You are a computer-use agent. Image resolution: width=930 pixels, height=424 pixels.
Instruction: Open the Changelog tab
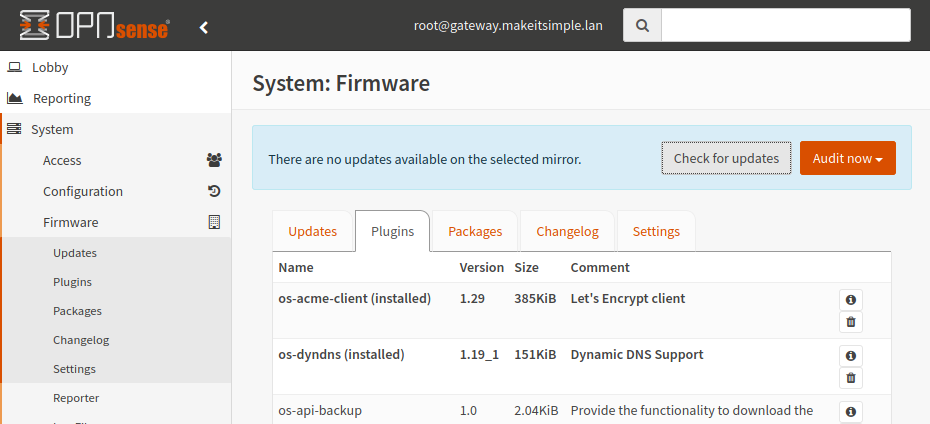[567, 231]
